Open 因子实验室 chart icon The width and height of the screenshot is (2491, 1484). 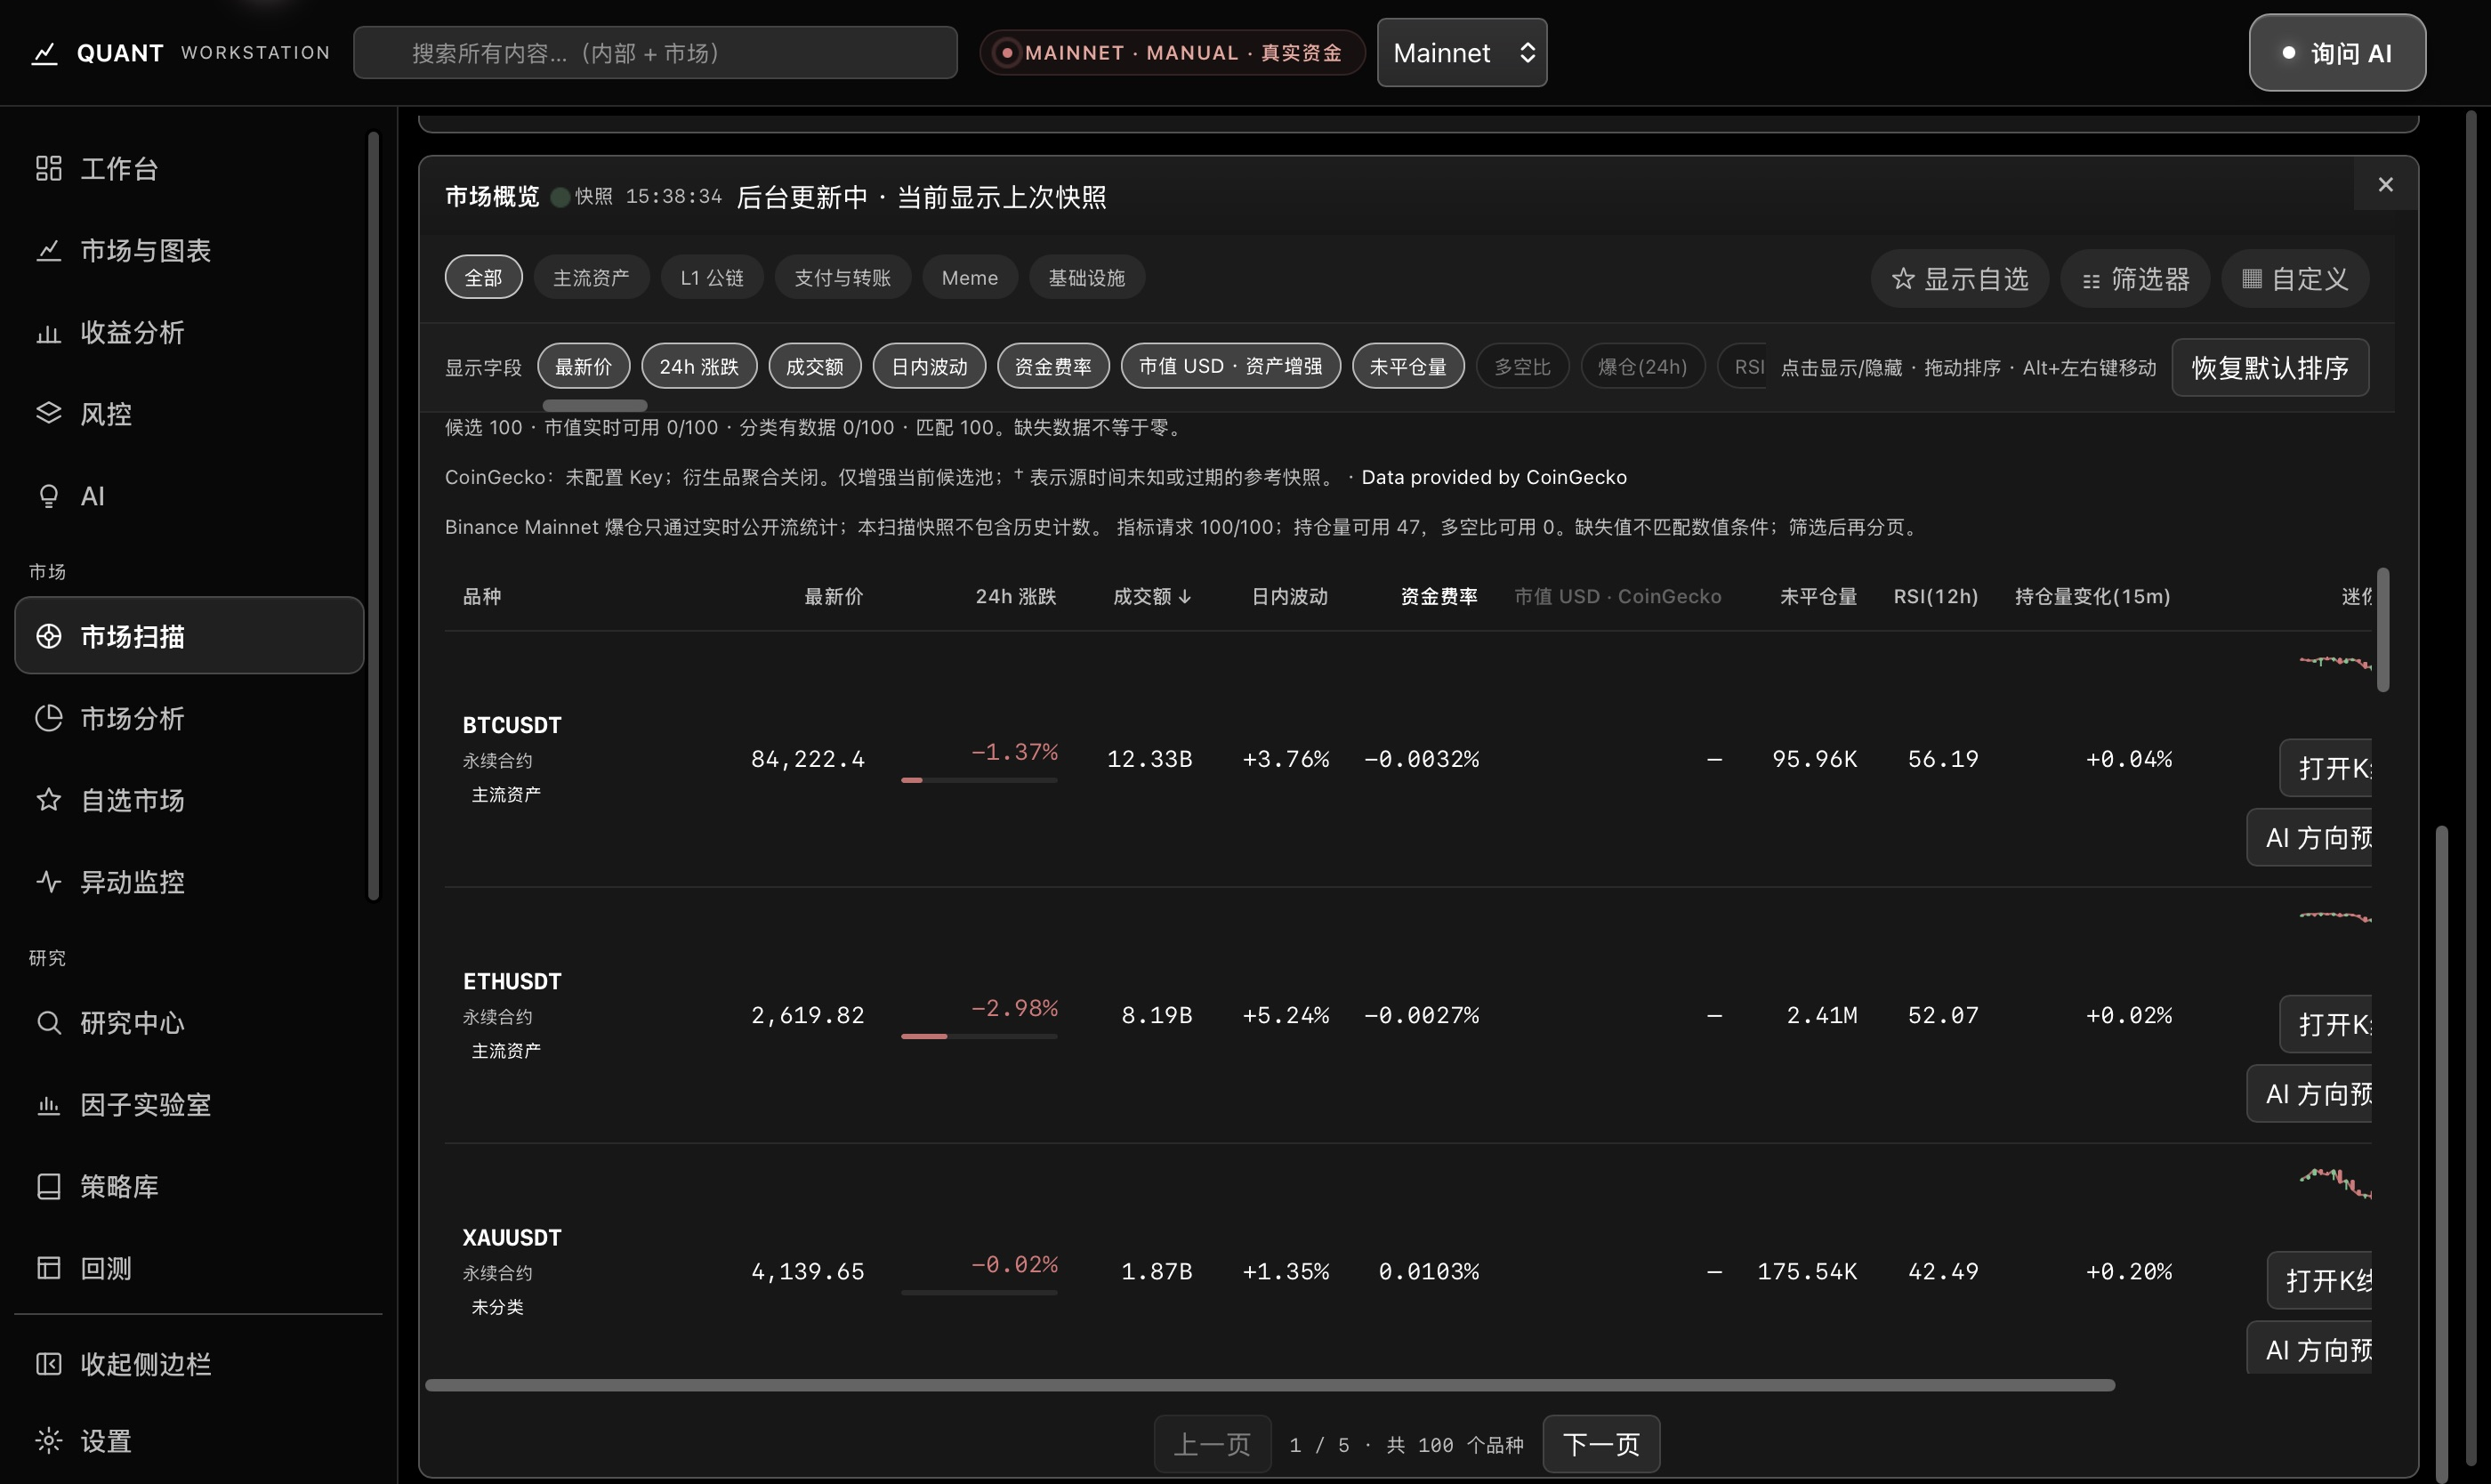[x=48, y=1105]
